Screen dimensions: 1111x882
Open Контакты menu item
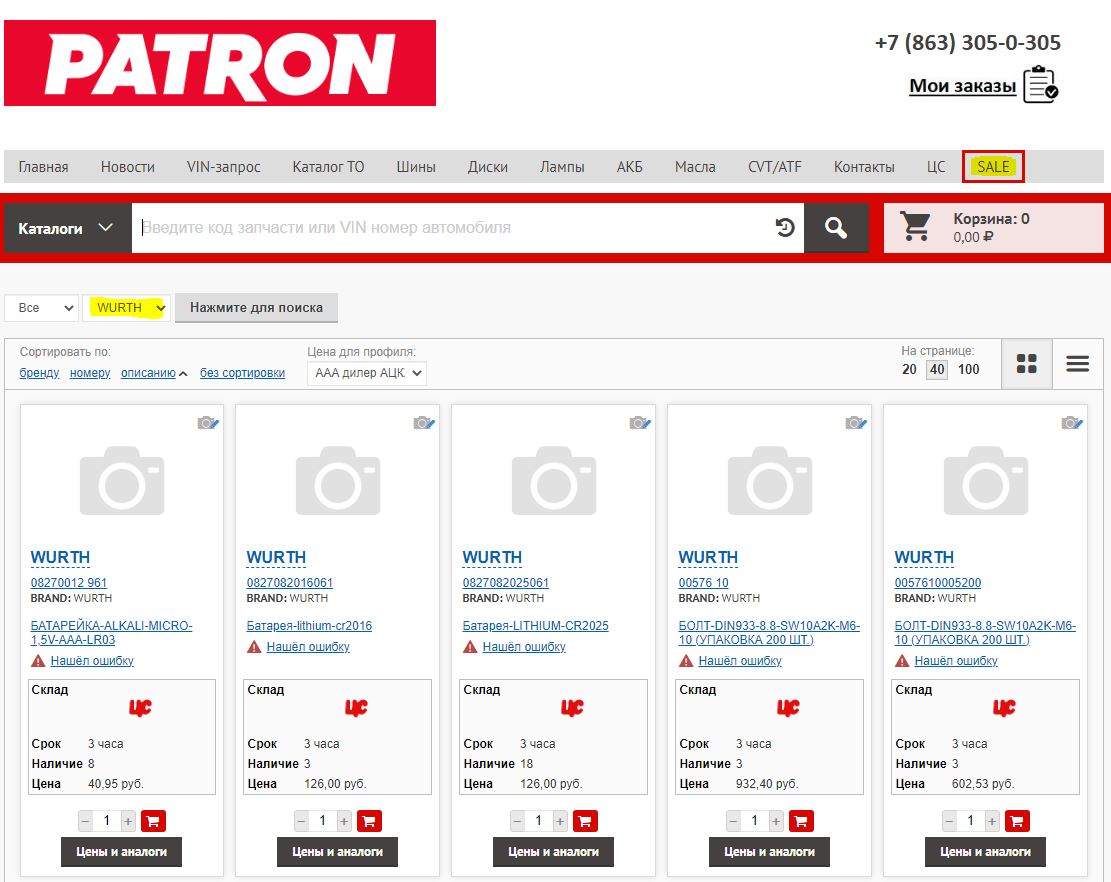point(864,167)
